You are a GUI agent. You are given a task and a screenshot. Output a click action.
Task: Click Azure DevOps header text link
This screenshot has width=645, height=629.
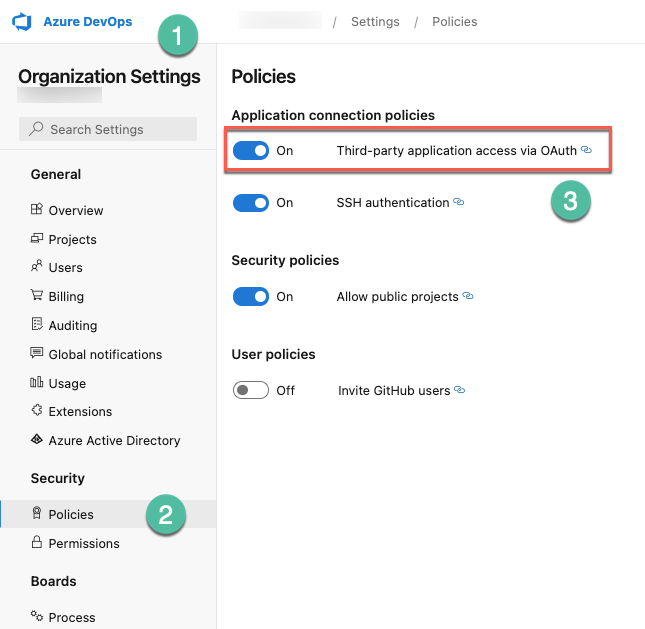[88, 21]
